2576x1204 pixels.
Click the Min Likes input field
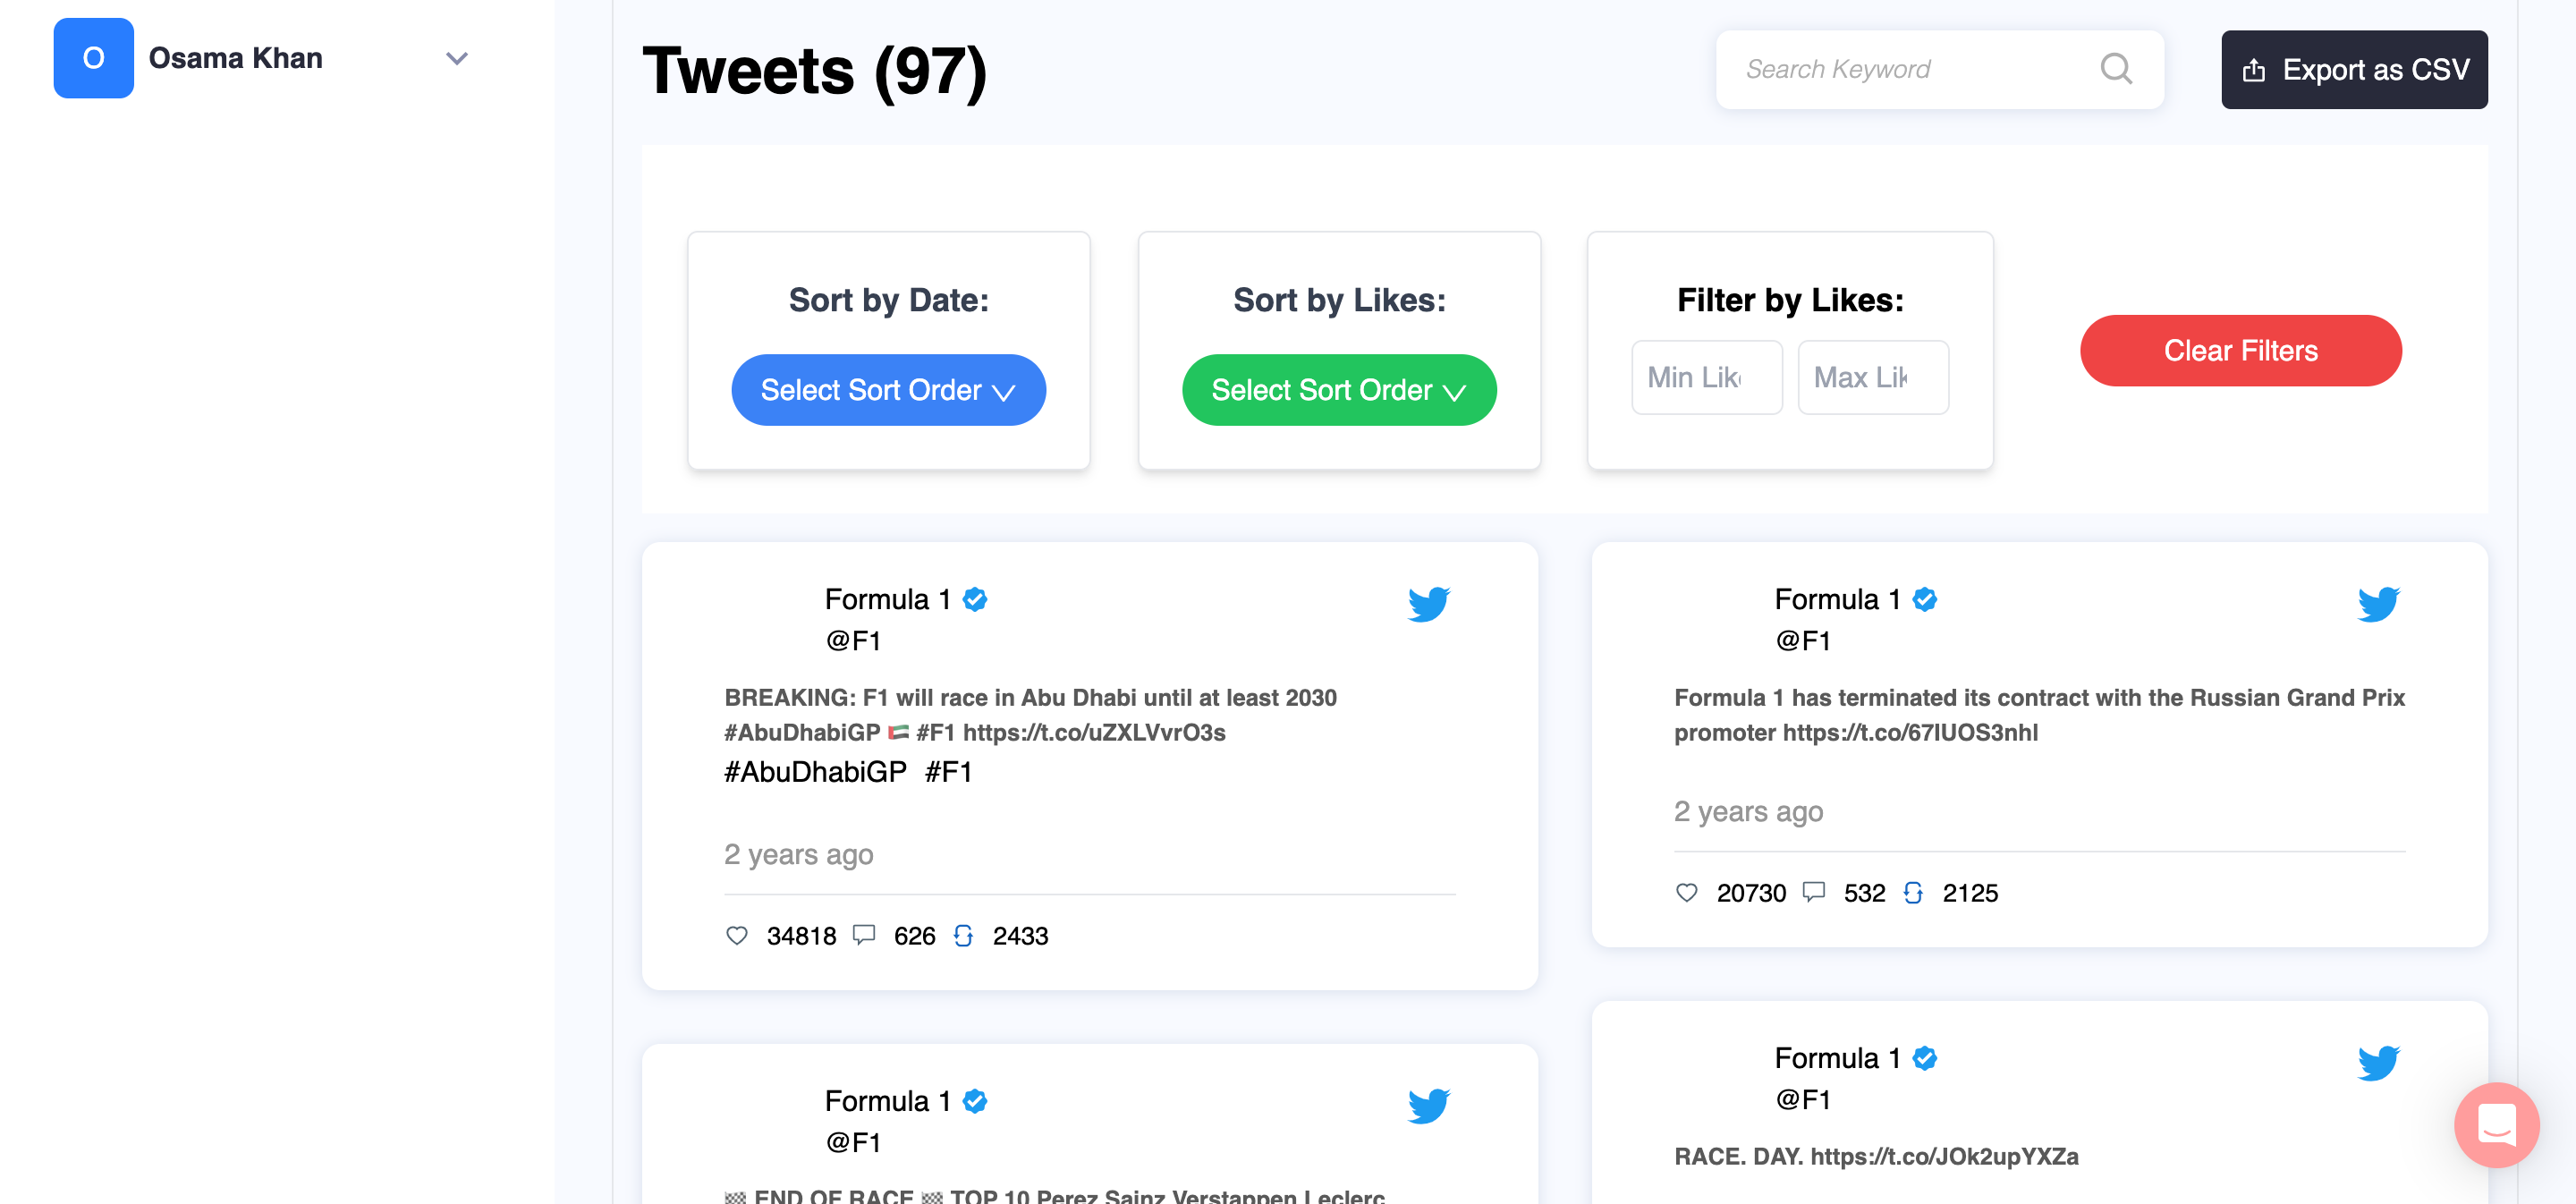1706,377
